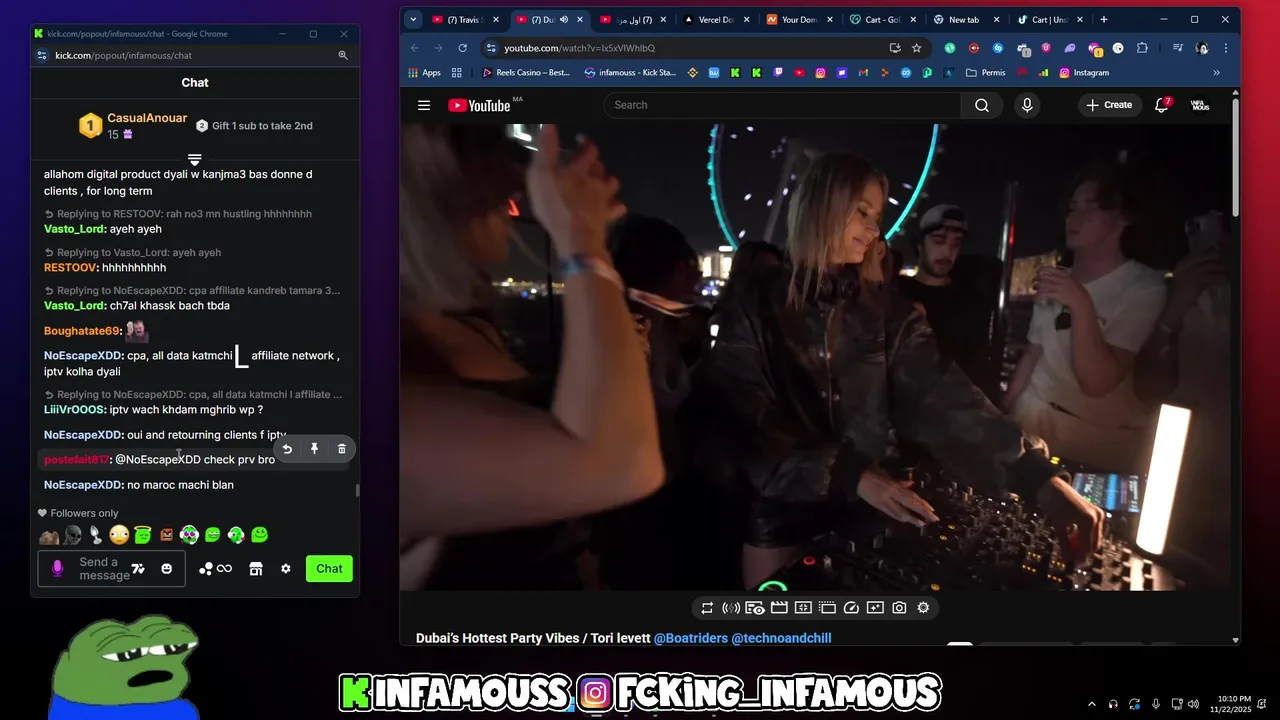Open the taskbar volume control

click(x=1193, y=704)
